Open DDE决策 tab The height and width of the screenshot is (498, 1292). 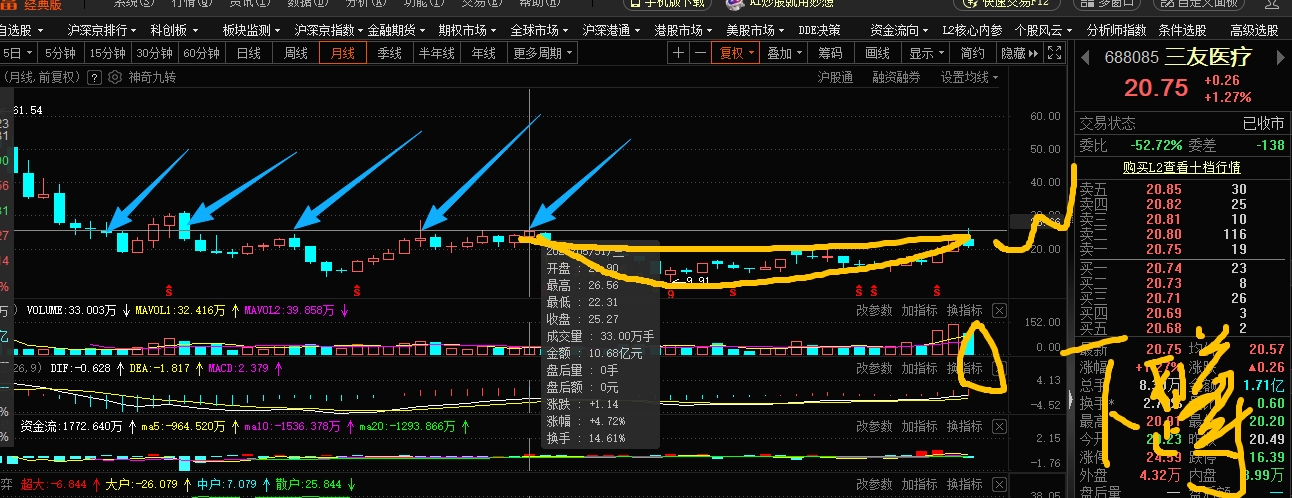point(819,31)
